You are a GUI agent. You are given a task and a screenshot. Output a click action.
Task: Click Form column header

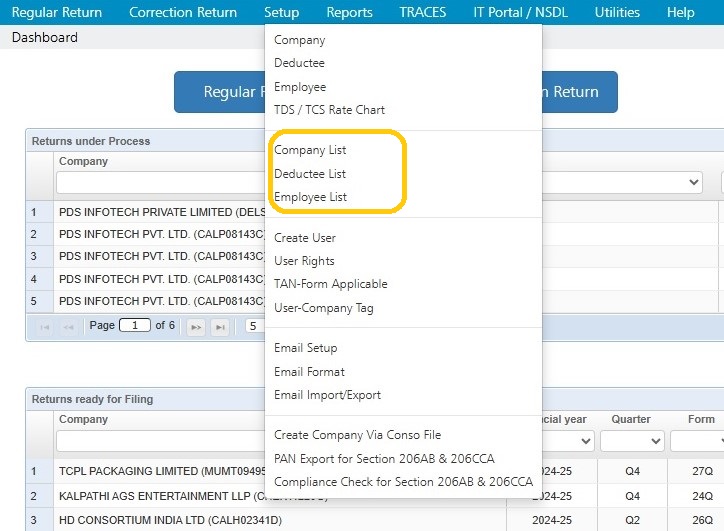pyautogui.click(x=701, y=419)
